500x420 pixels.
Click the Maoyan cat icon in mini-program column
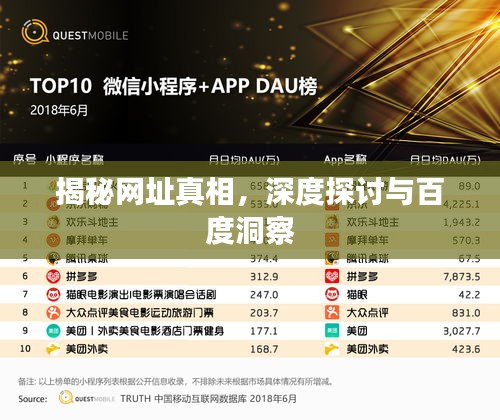[53, 295]
